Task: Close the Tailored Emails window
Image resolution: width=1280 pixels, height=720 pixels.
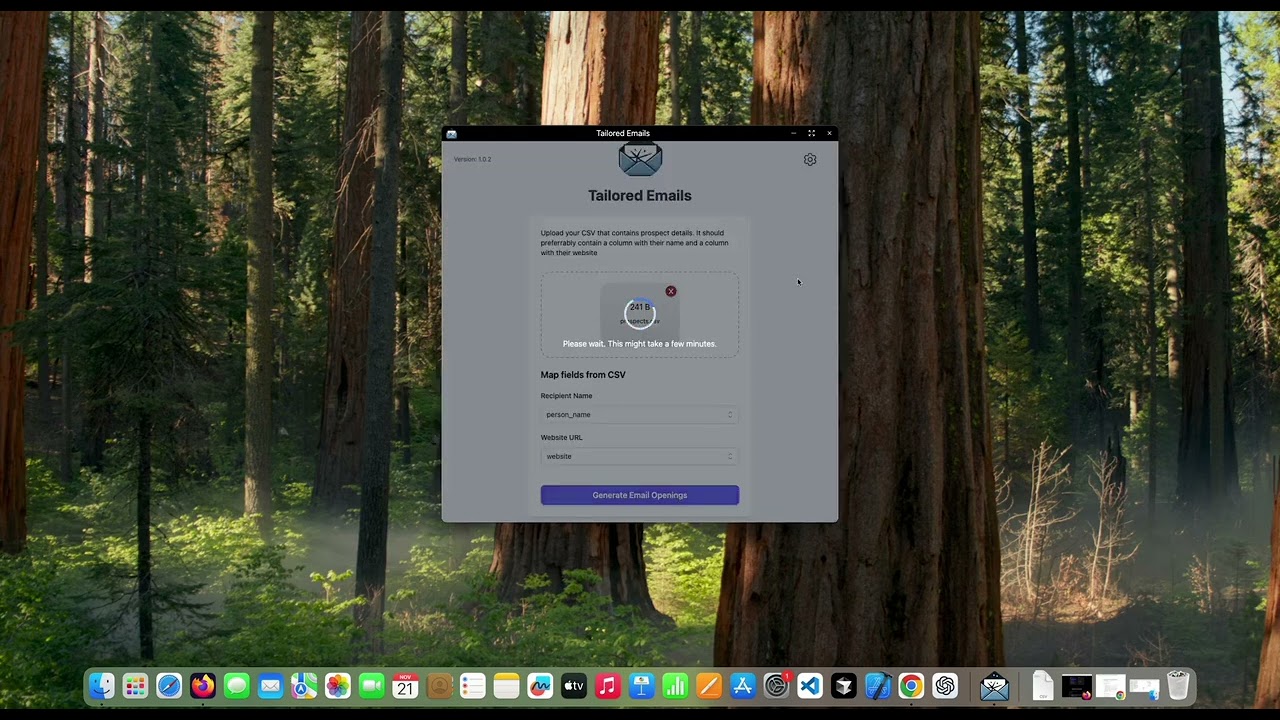Action: click(829, 133)
